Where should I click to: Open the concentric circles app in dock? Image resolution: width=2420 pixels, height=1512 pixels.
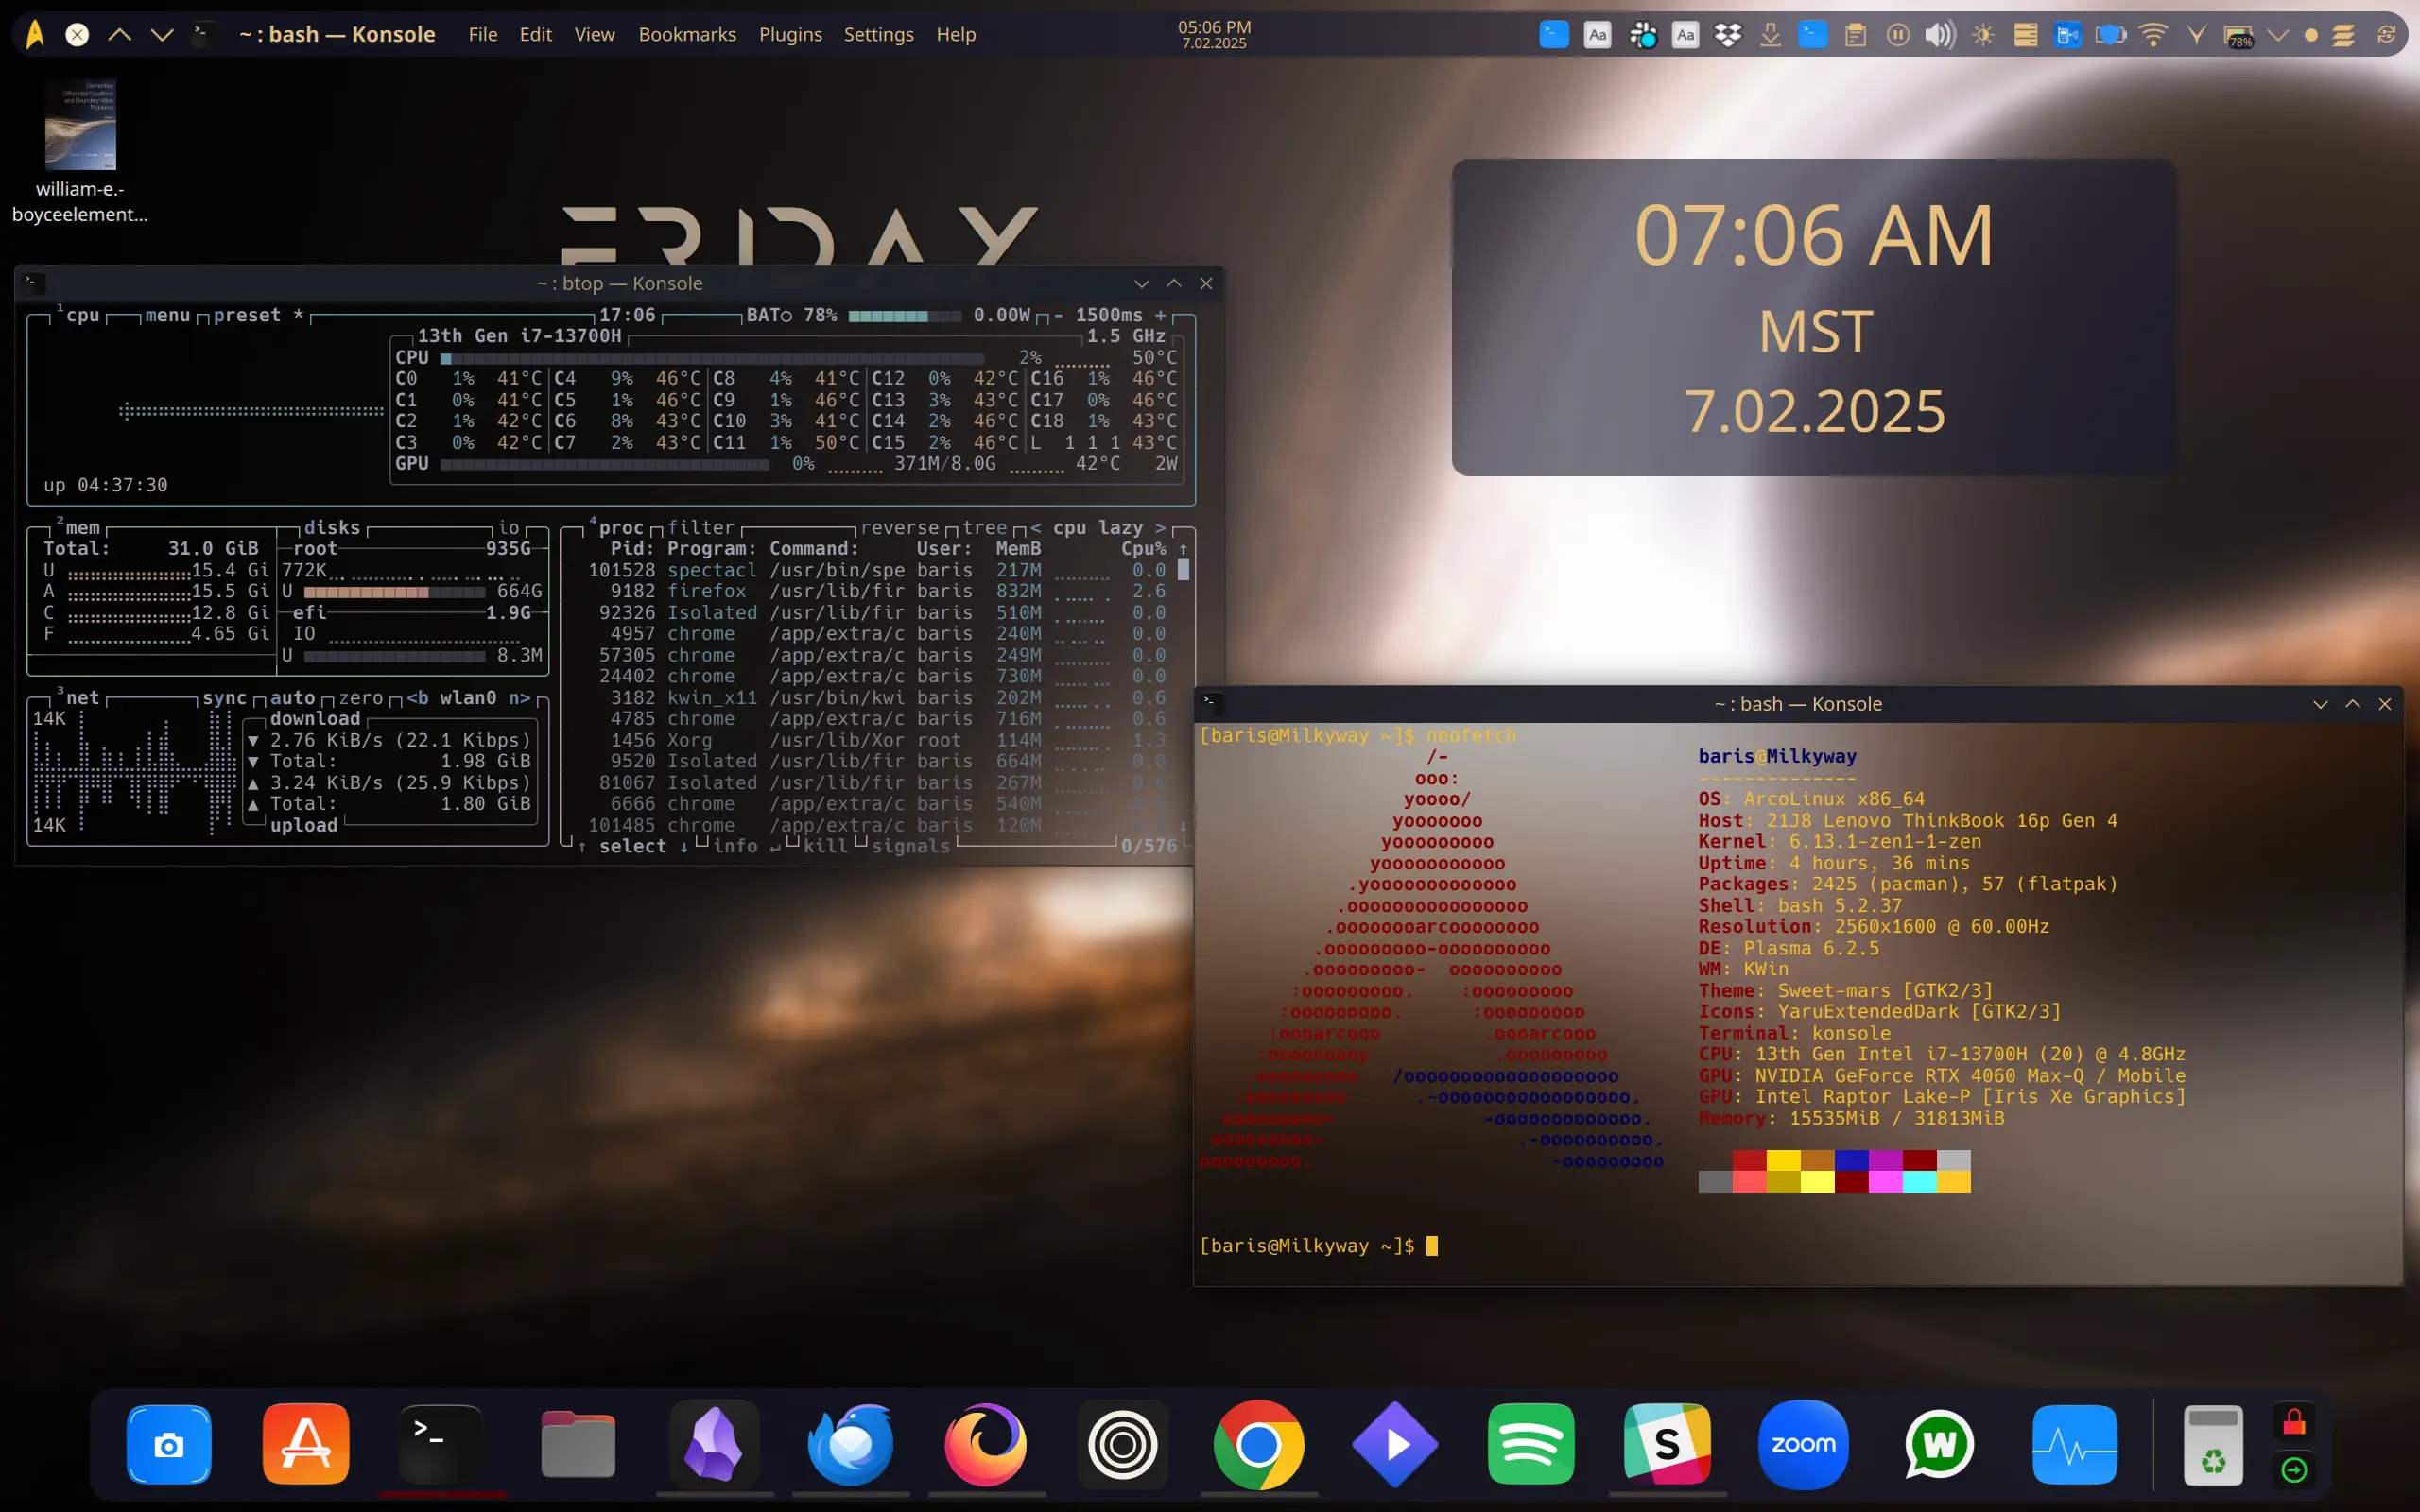point(1122,1444)
